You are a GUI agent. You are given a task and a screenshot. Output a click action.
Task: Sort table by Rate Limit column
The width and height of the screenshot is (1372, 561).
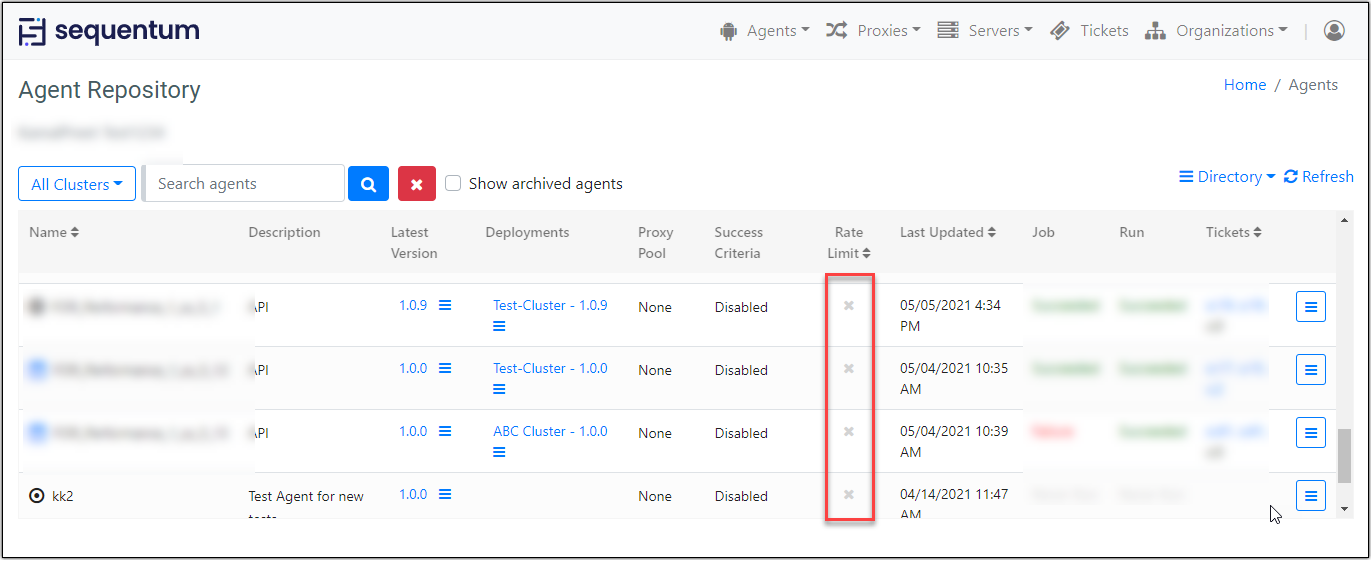(849, 243)
